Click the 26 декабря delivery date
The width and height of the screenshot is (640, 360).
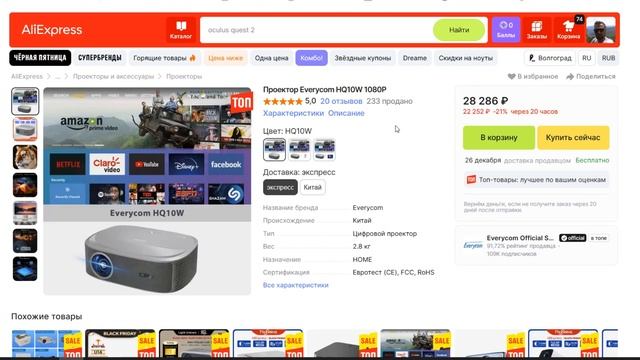click(x=482, y=160)
